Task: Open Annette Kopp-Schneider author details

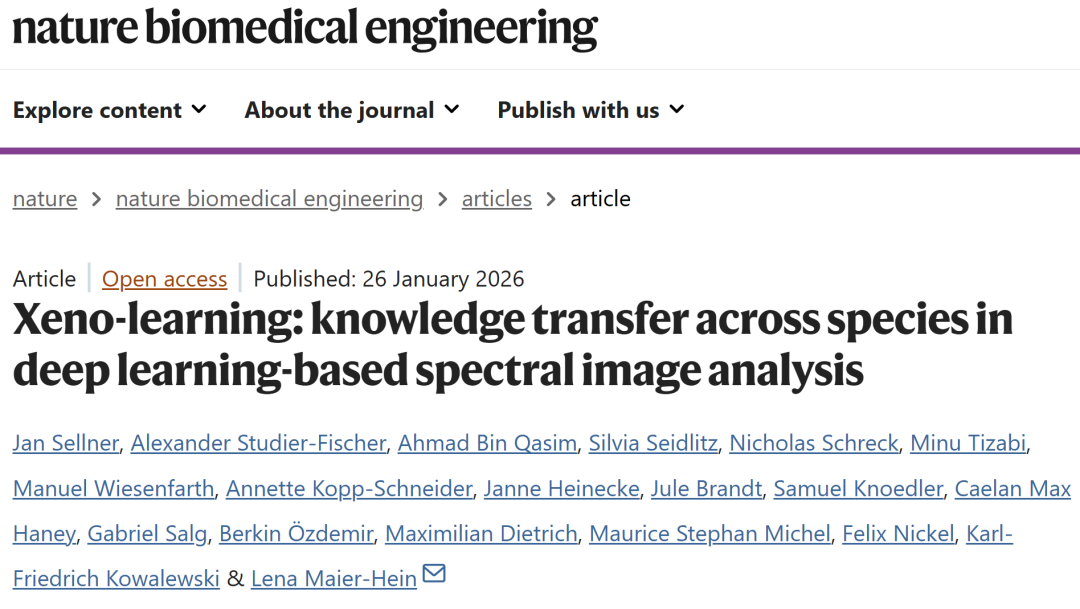Action: tap(349, 489)
